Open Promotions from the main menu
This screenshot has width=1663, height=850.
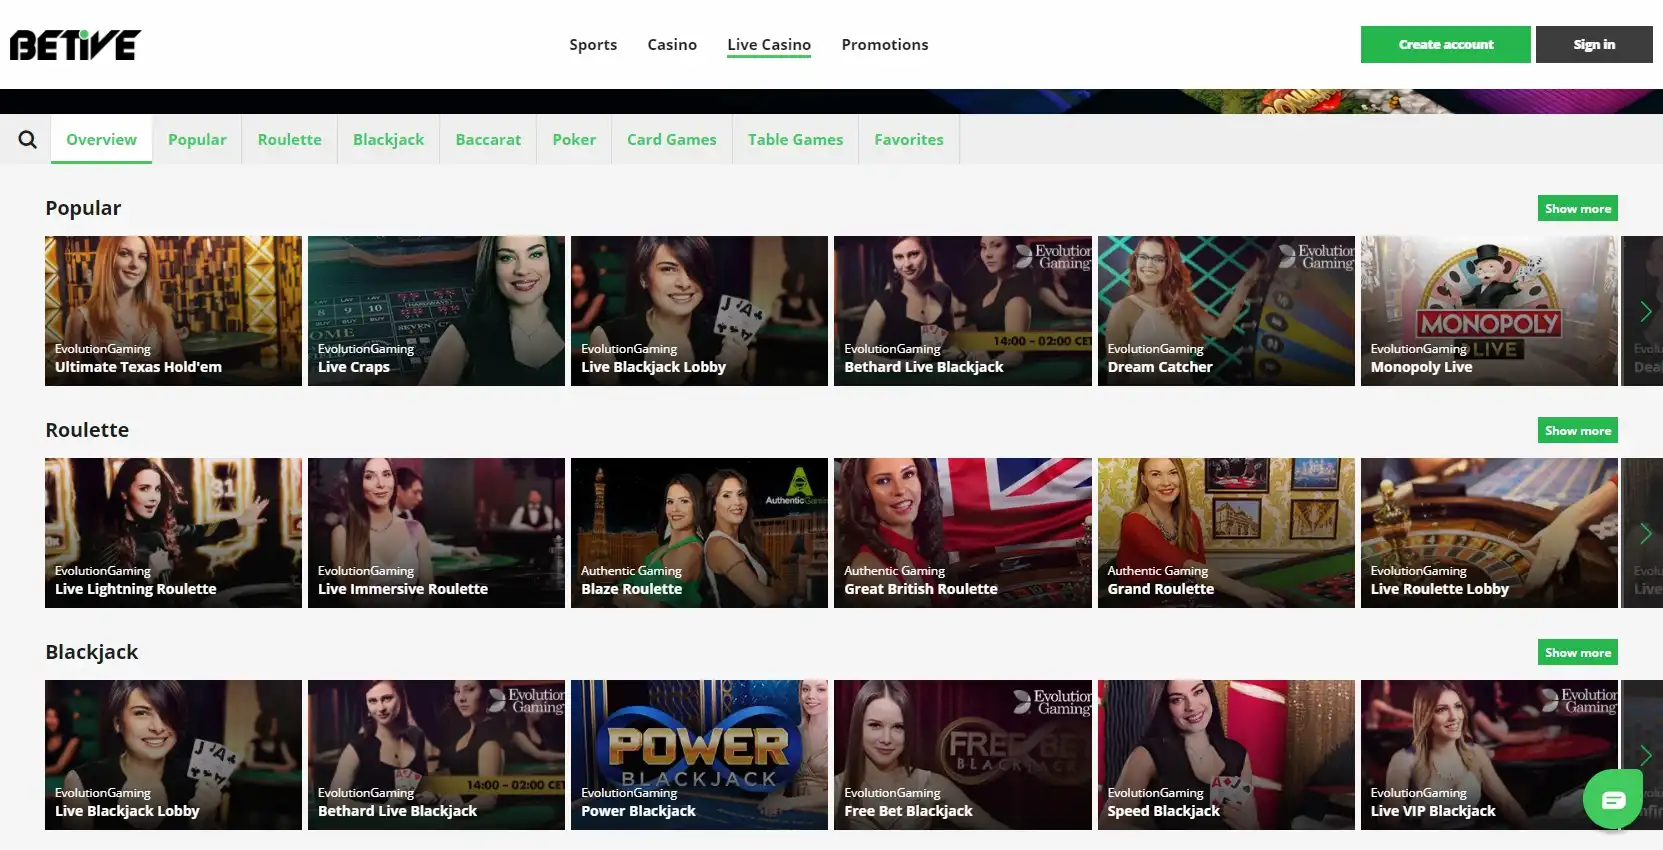click(884, 45)
